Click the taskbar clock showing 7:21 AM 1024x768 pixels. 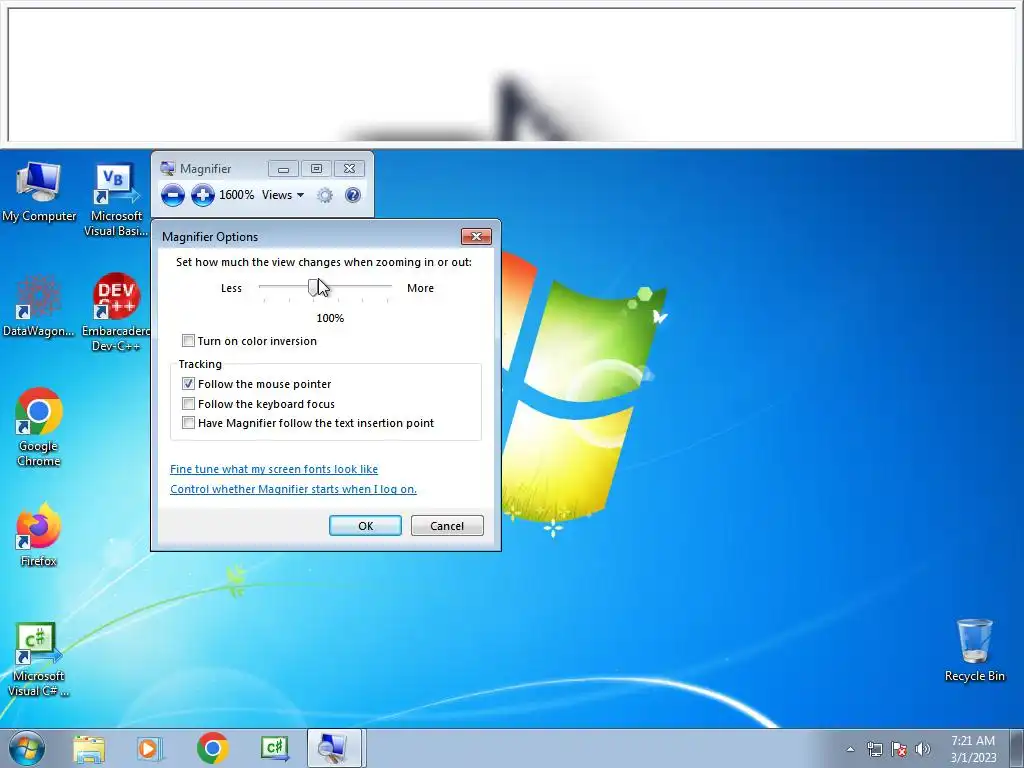tap(973, 749)
